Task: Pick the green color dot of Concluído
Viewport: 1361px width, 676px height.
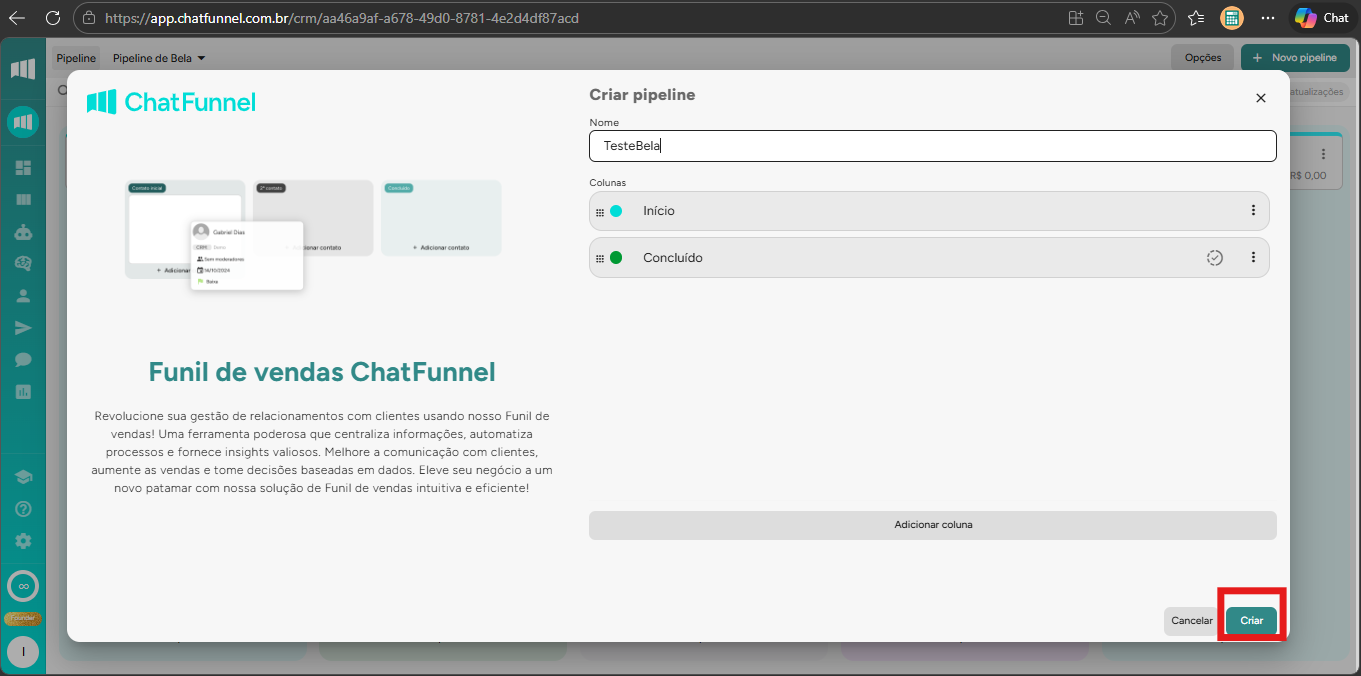Action: coord(616,258)
